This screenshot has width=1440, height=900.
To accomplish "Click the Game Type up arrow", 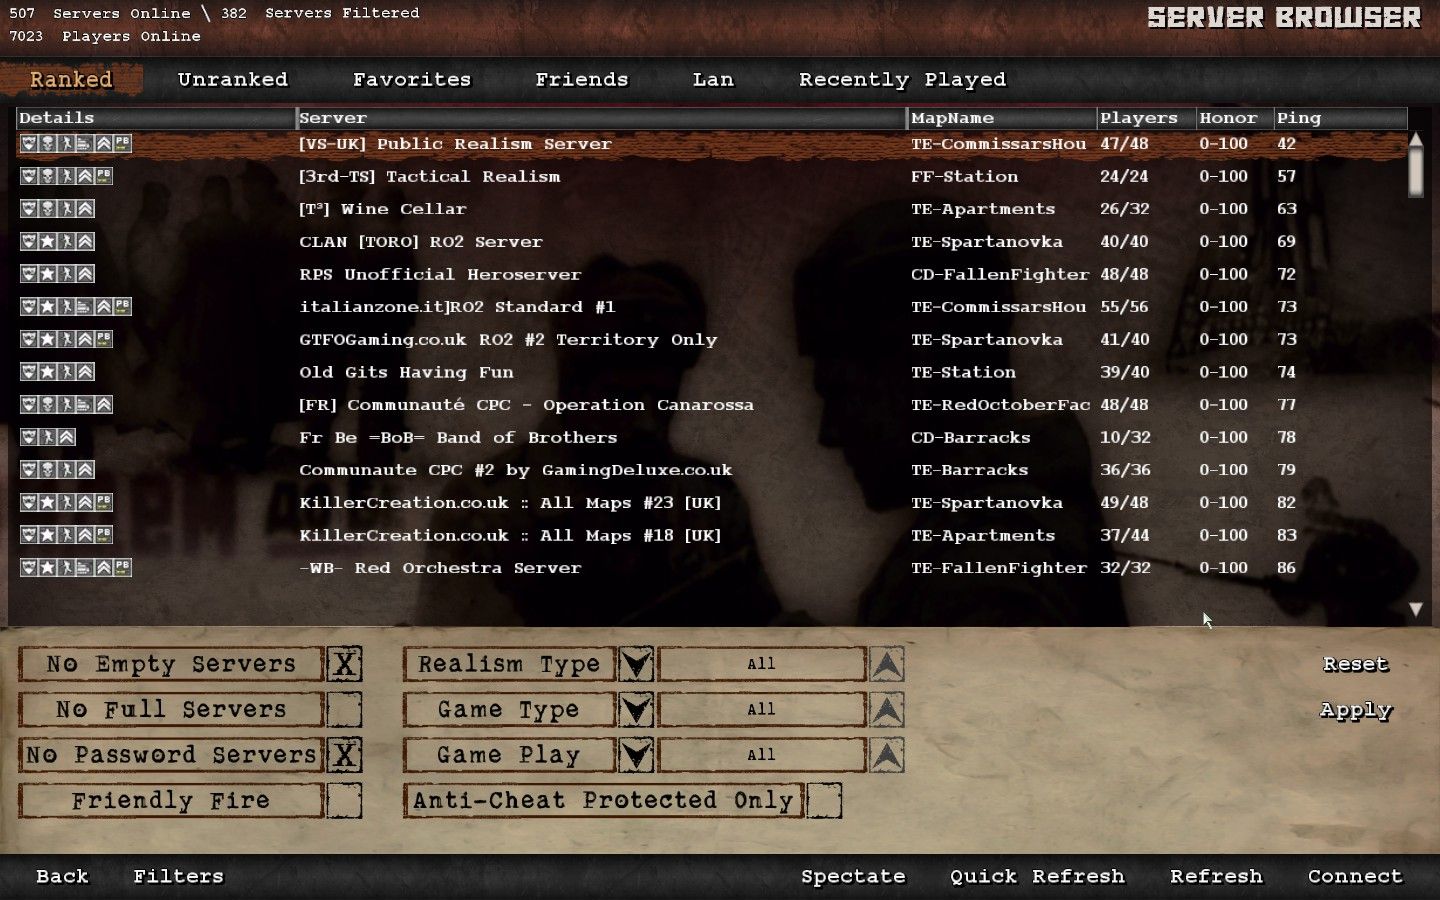I will pyautogui.click(x=887, y=710).
